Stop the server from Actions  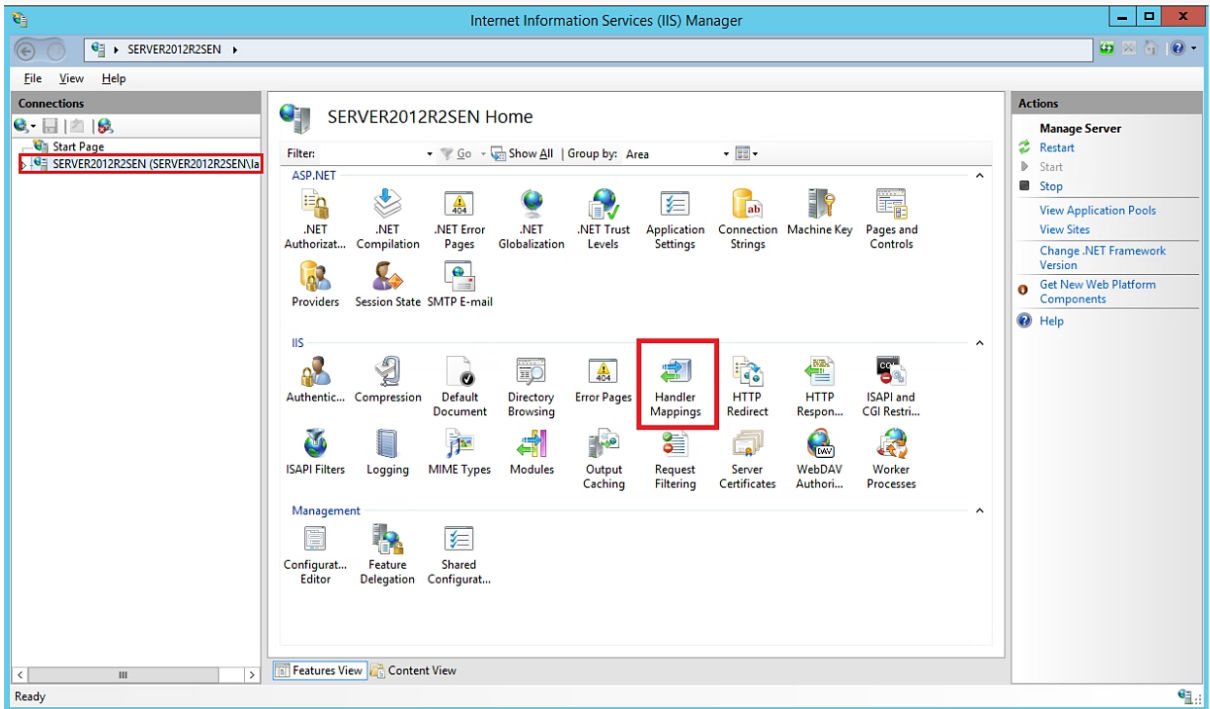pyautogui.click(x=1050, y=186)
